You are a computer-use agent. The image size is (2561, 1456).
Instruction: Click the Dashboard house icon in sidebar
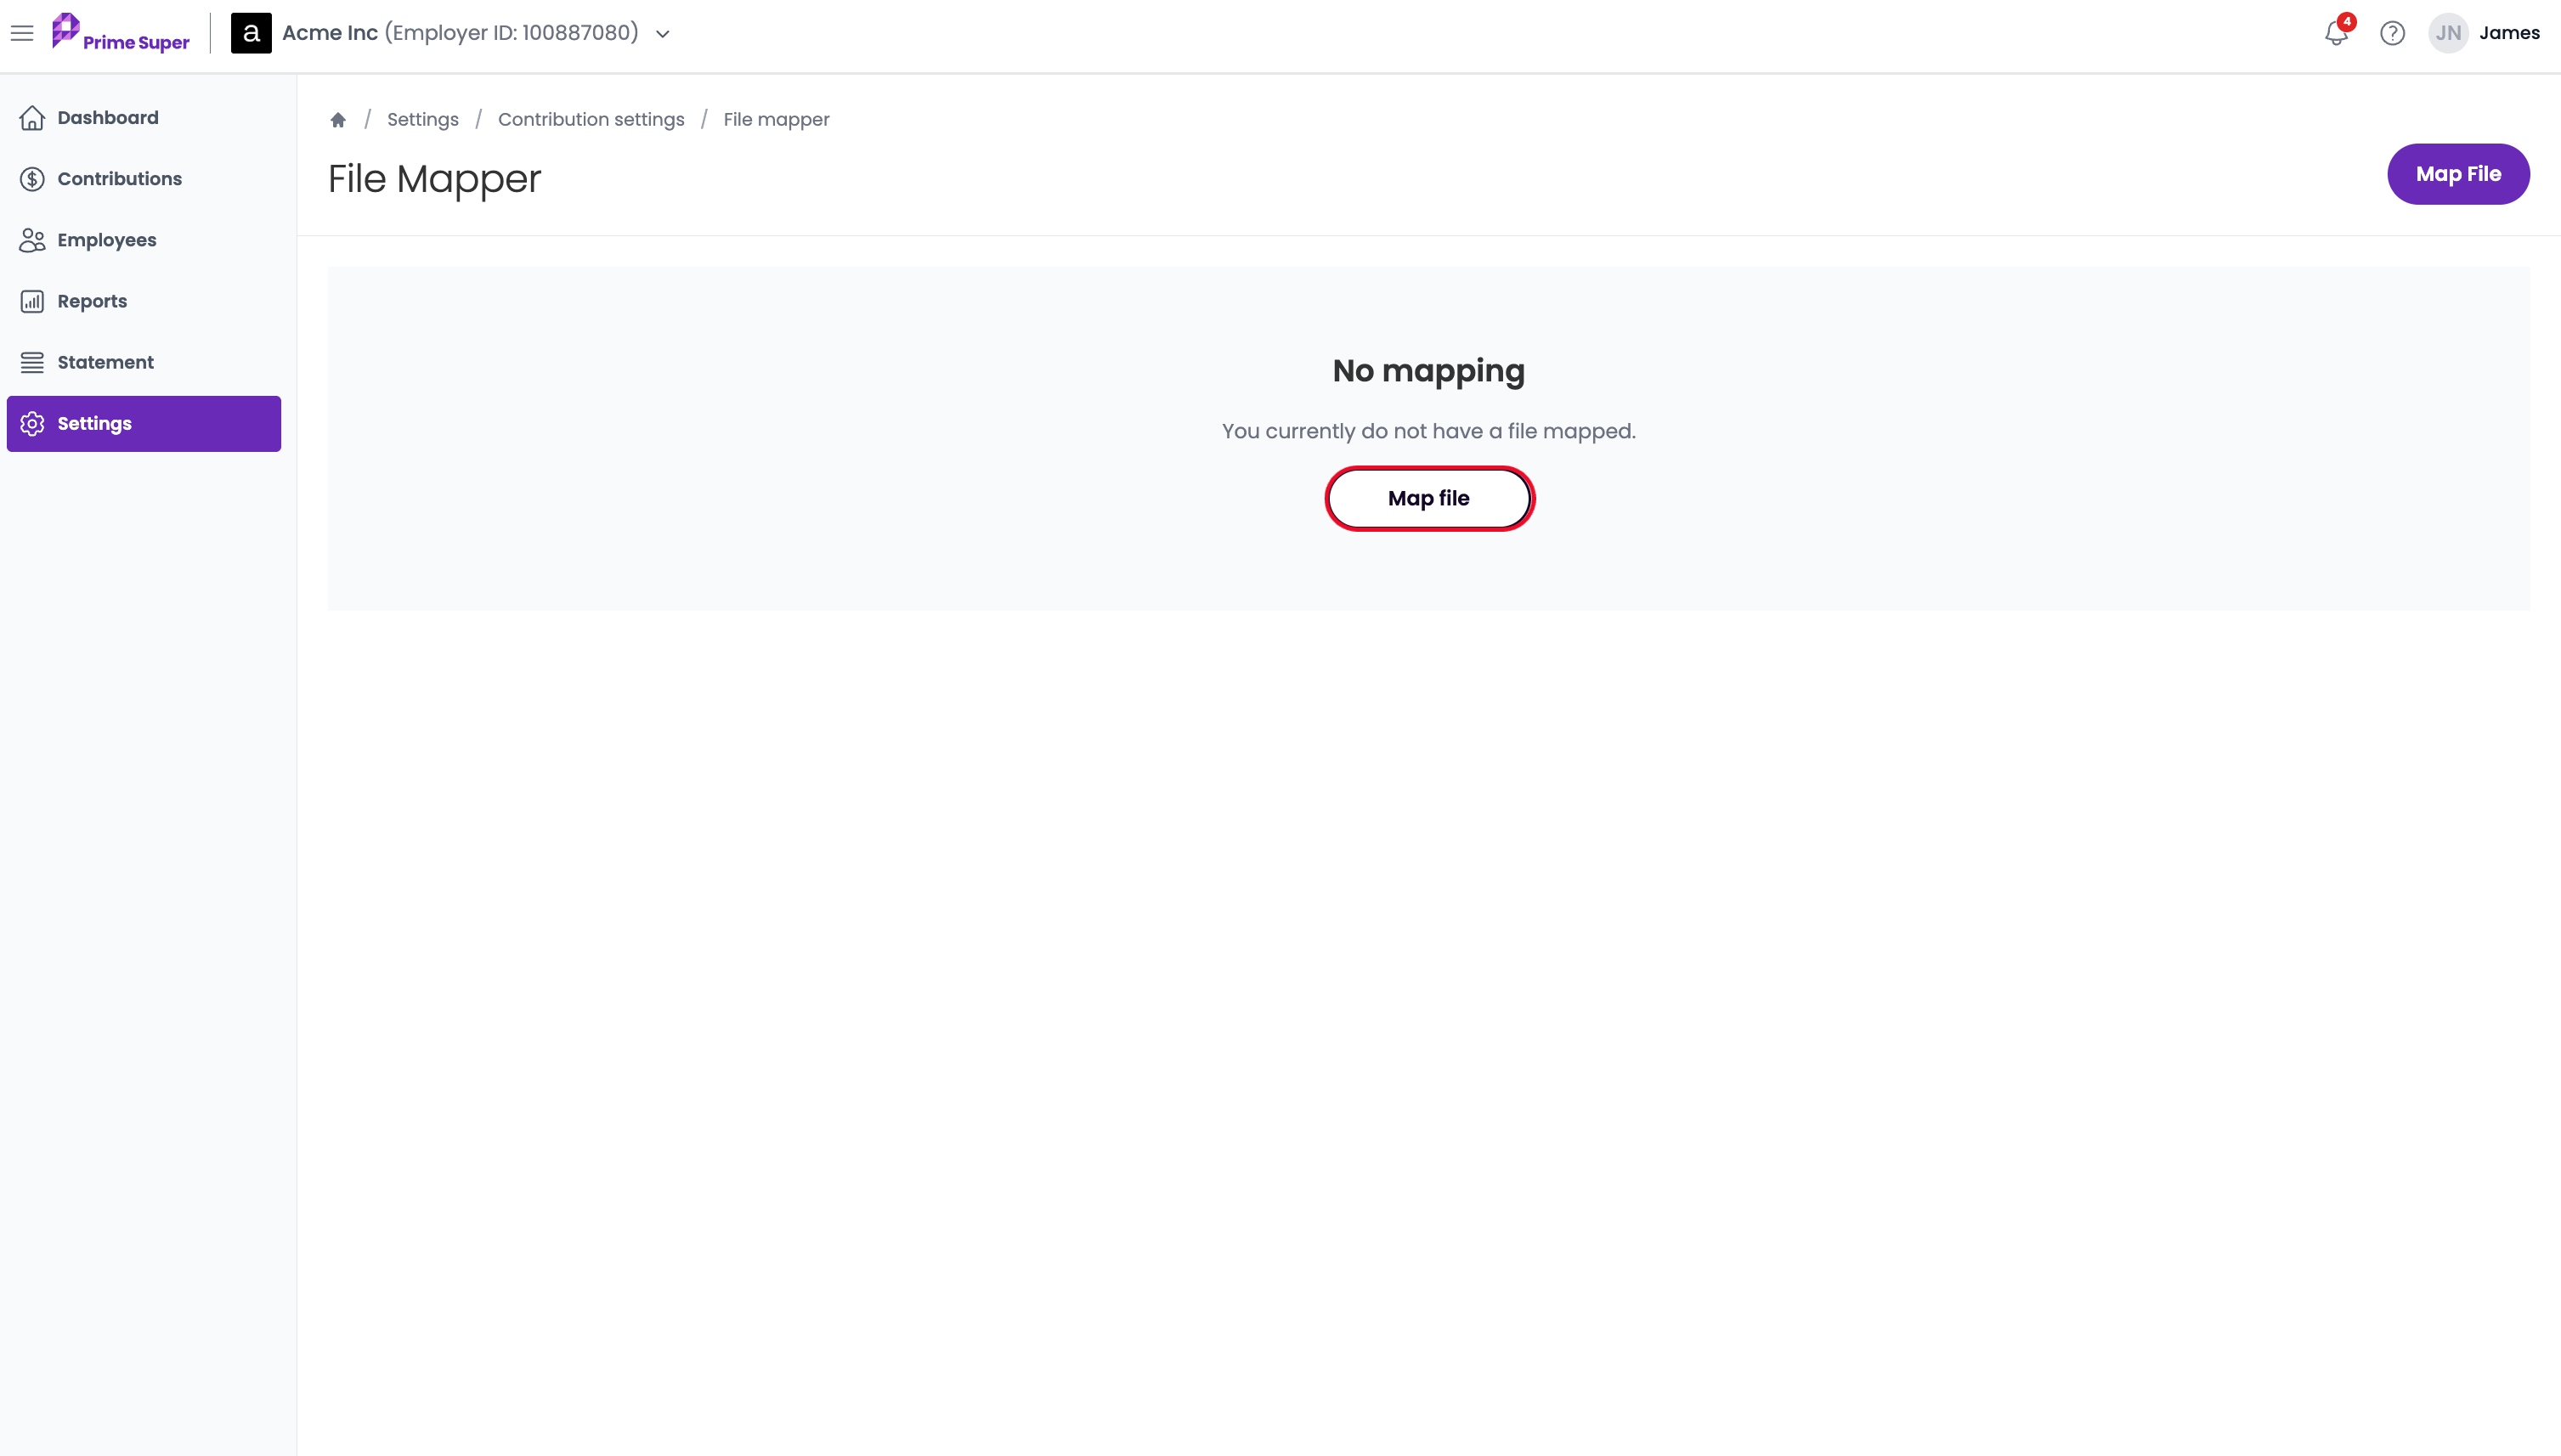tap(32, 118)
